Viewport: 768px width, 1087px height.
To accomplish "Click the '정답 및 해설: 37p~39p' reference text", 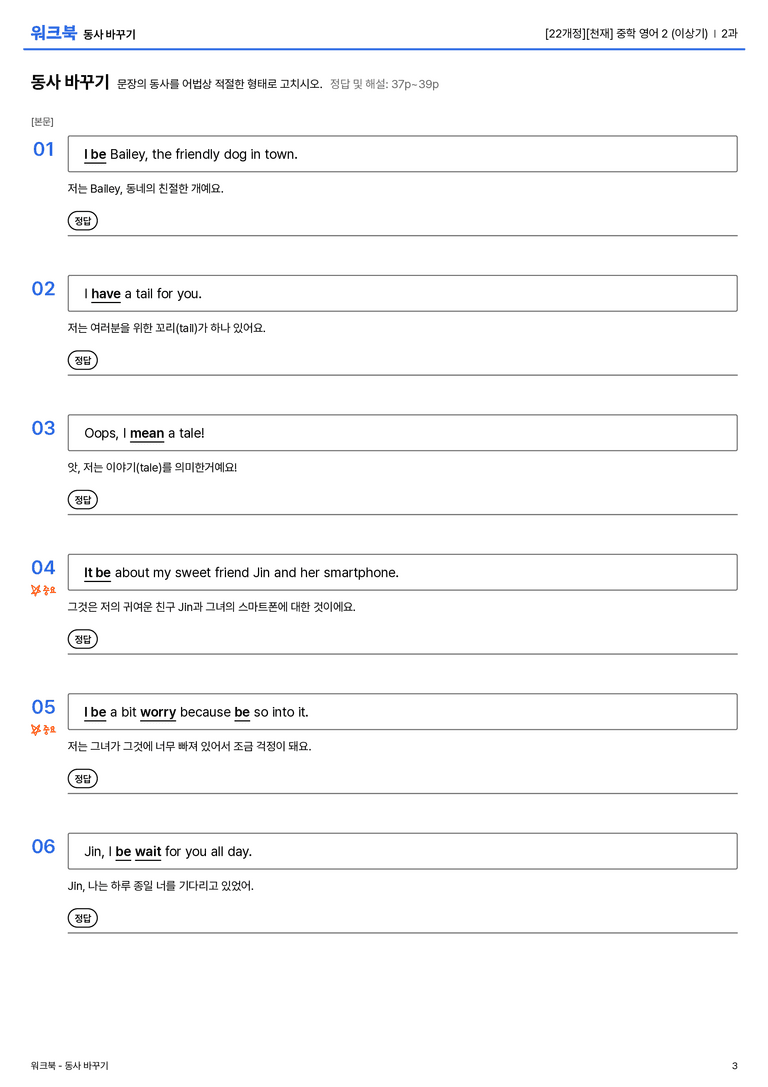I will coord(384,84).
